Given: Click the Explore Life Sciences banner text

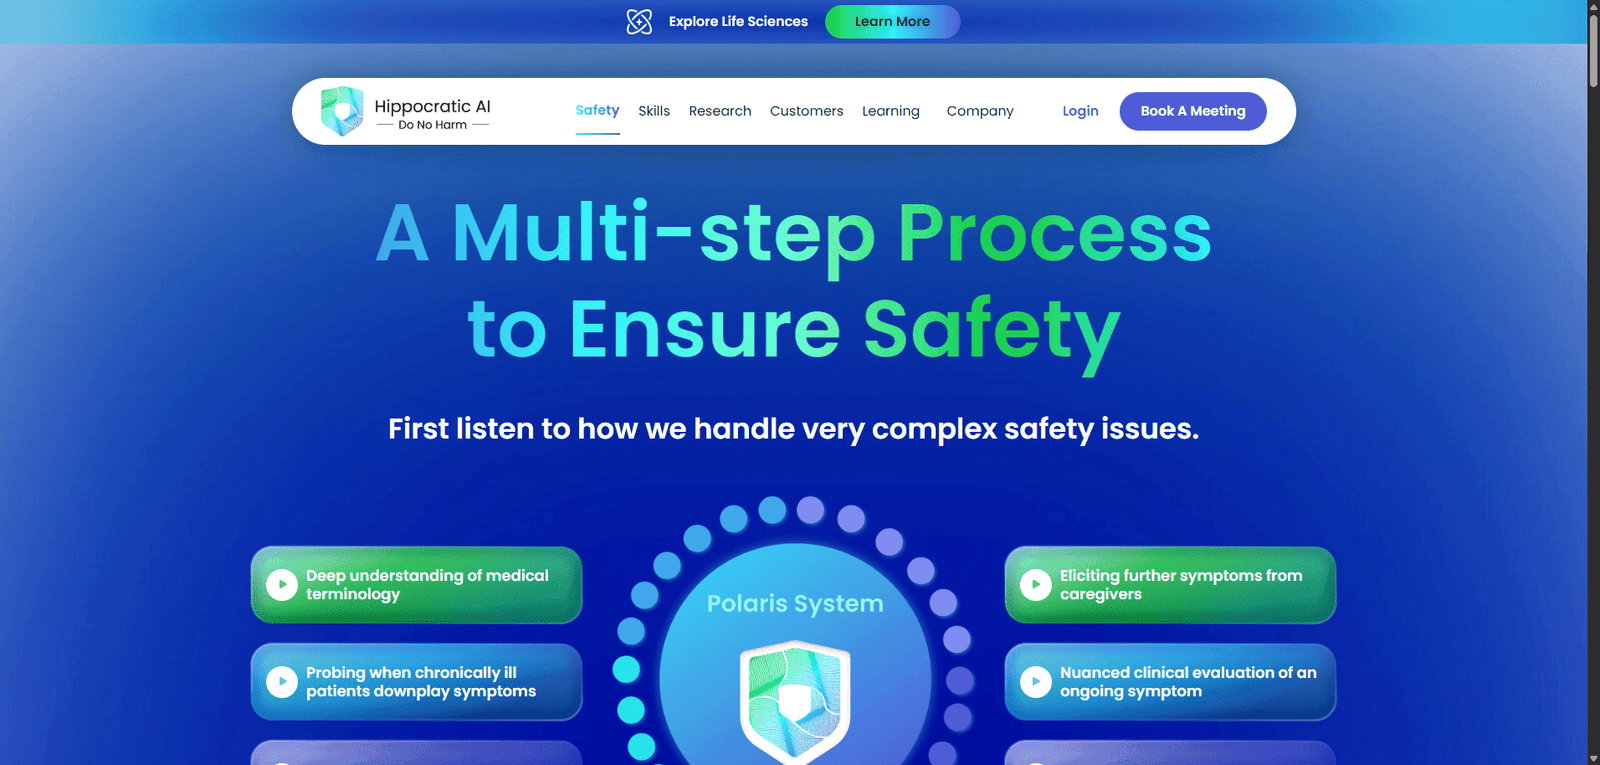Looking at the screenshot, I should point(738,21).
